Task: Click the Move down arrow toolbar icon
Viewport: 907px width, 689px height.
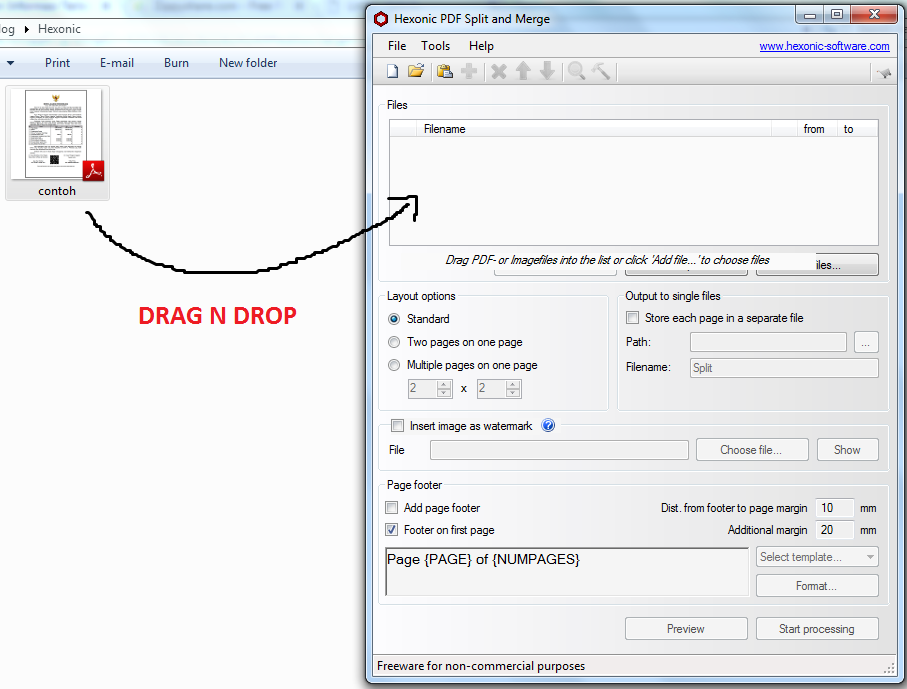Action: [547, 71]
